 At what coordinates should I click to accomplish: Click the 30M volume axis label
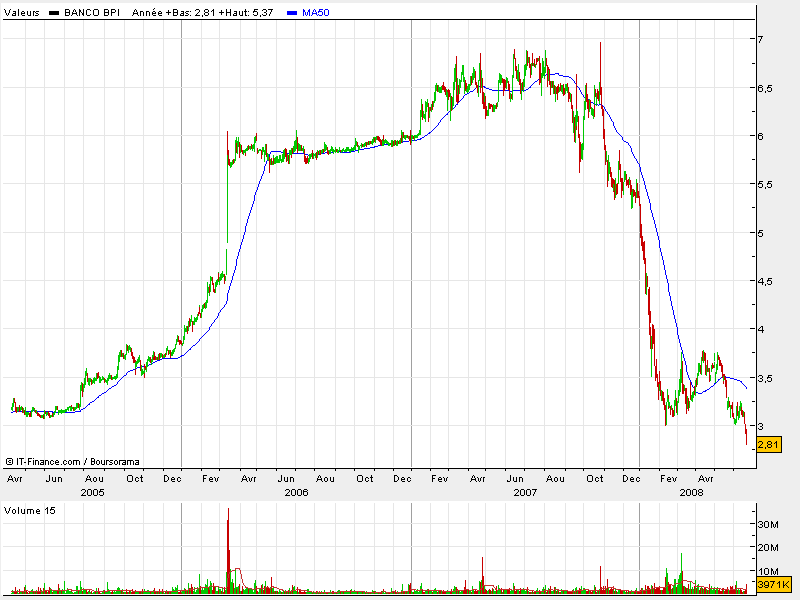click(768, 524)
